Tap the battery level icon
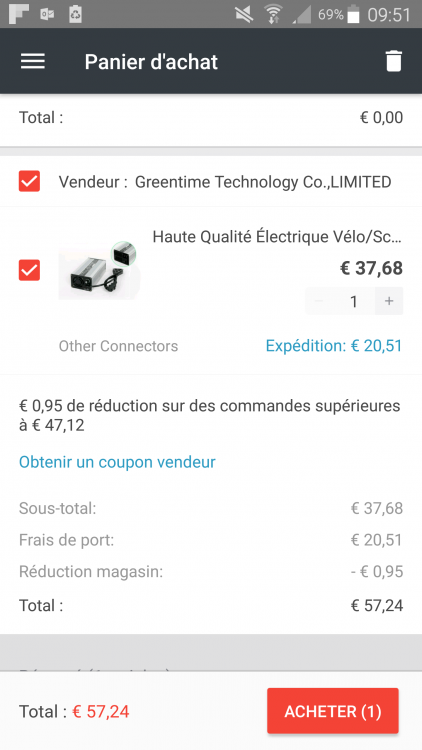Viewport: 422px width, 750px height. point(353,14)
